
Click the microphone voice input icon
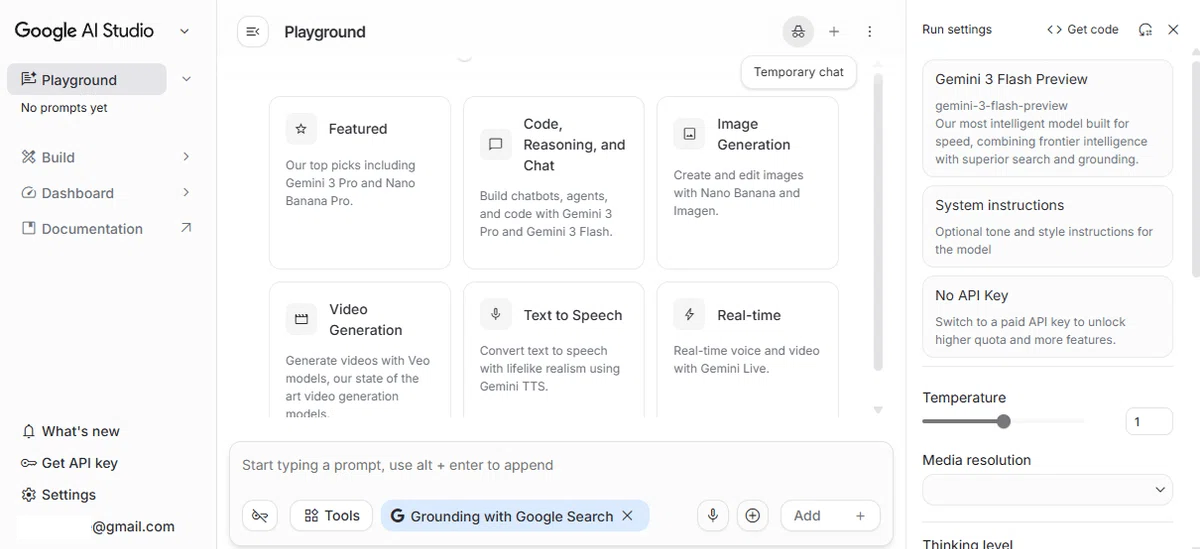(713, 516)
